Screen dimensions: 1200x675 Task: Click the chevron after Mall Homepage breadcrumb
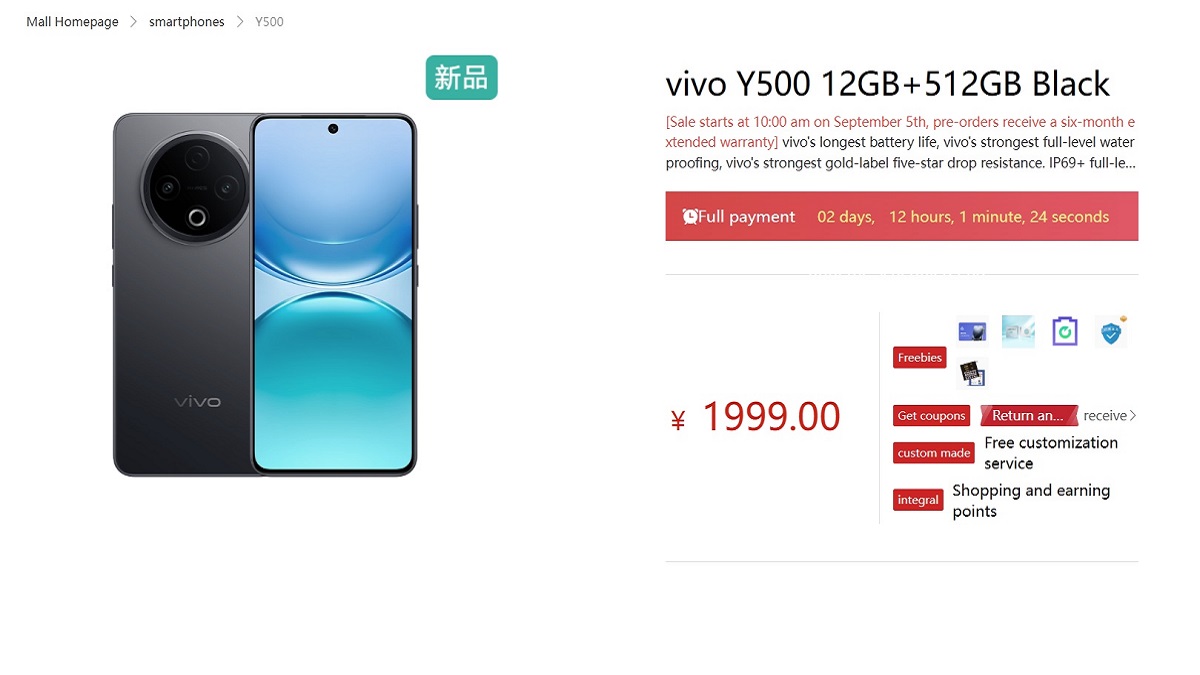pos(134,22)
